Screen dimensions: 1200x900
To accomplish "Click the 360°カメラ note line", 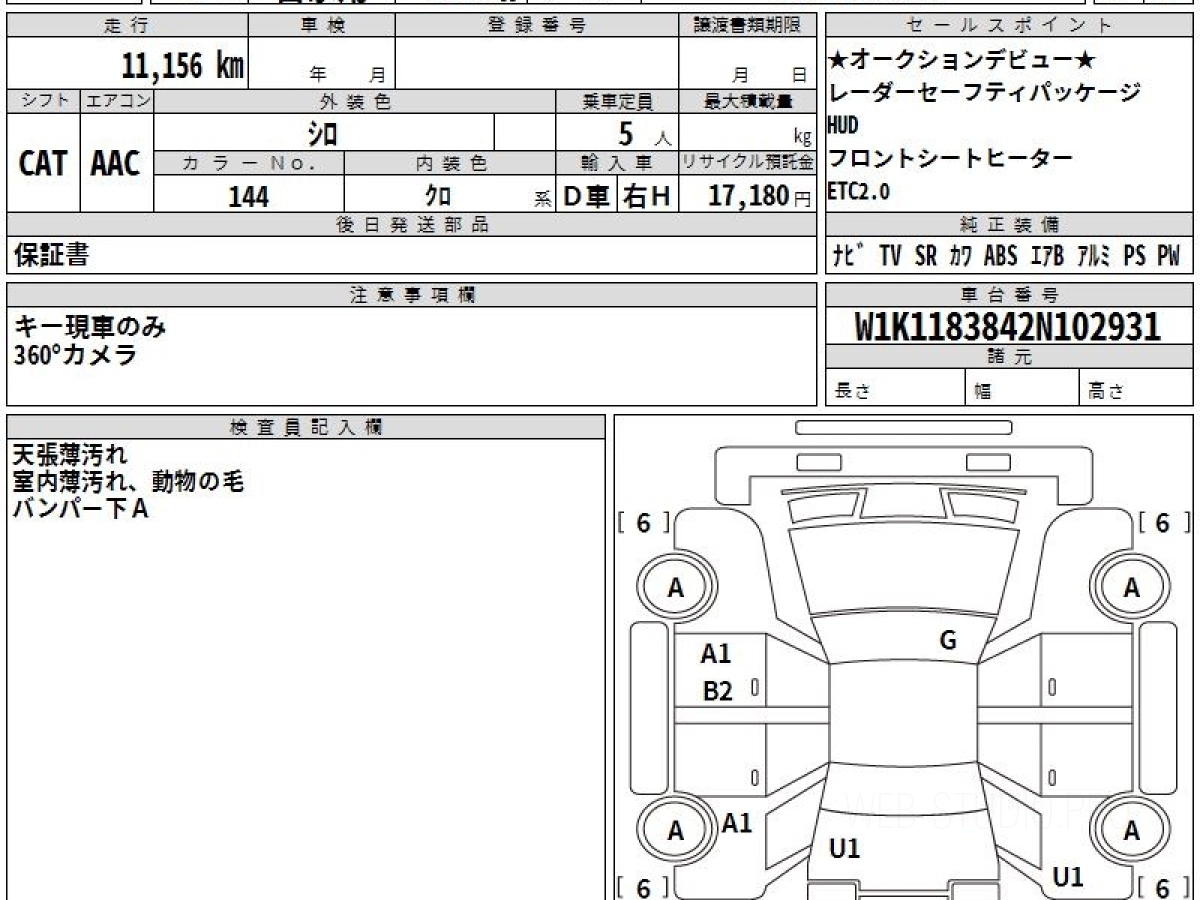I will (75, 354).
